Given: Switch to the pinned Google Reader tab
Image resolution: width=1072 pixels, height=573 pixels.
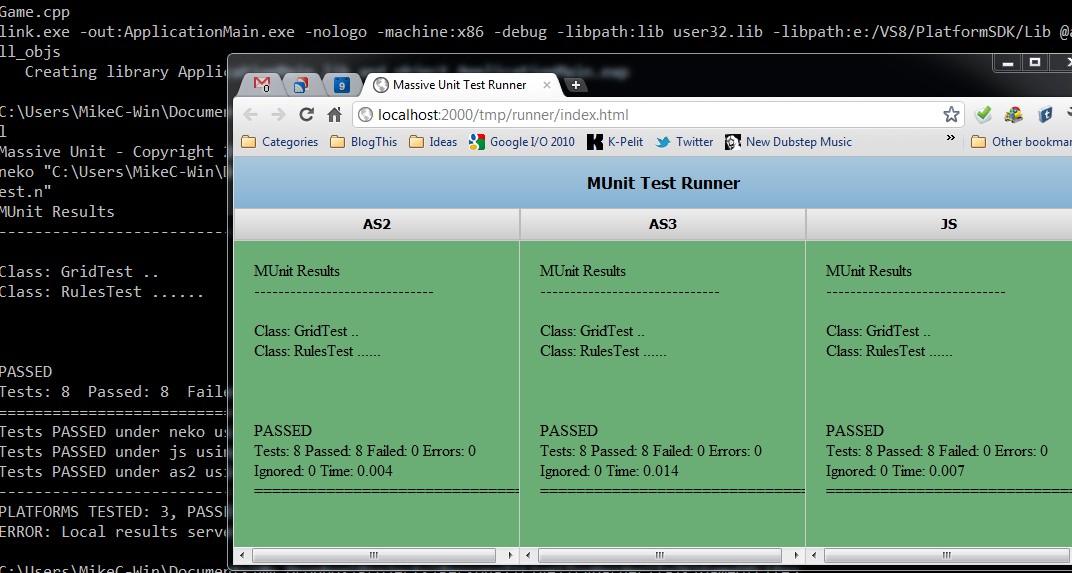Looking at the screenshot, I should click(301, 85).
